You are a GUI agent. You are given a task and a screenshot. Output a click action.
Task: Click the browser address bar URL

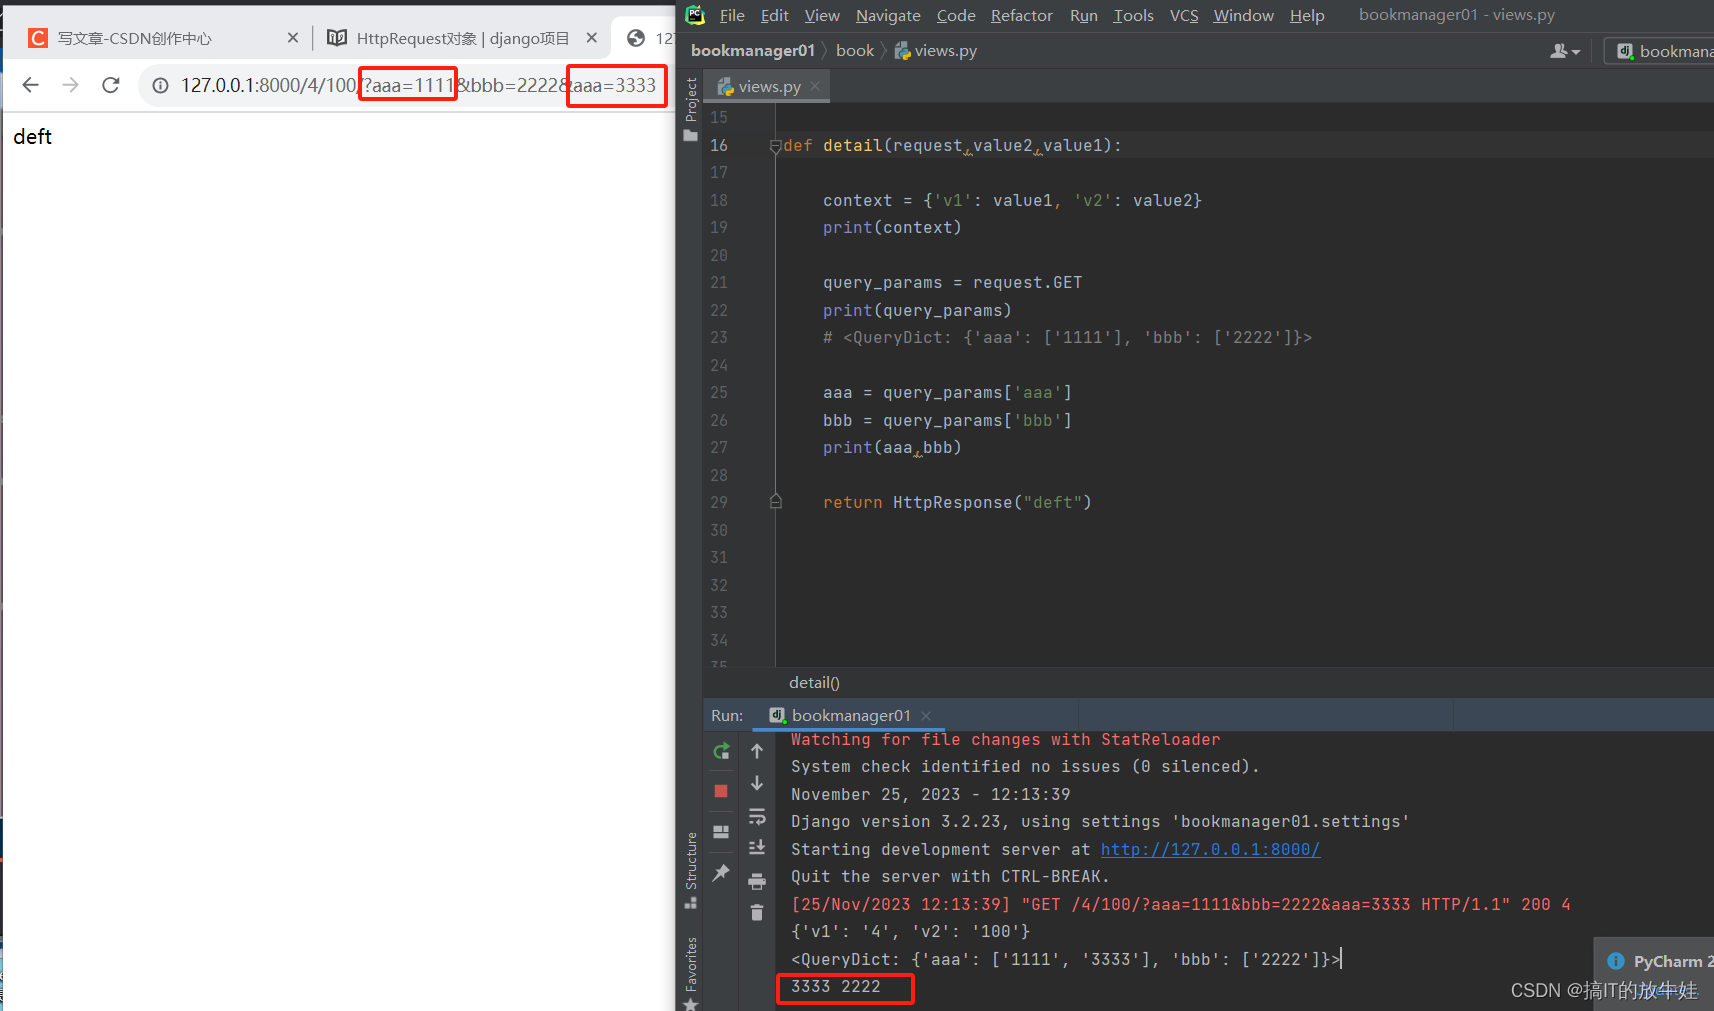418,85
